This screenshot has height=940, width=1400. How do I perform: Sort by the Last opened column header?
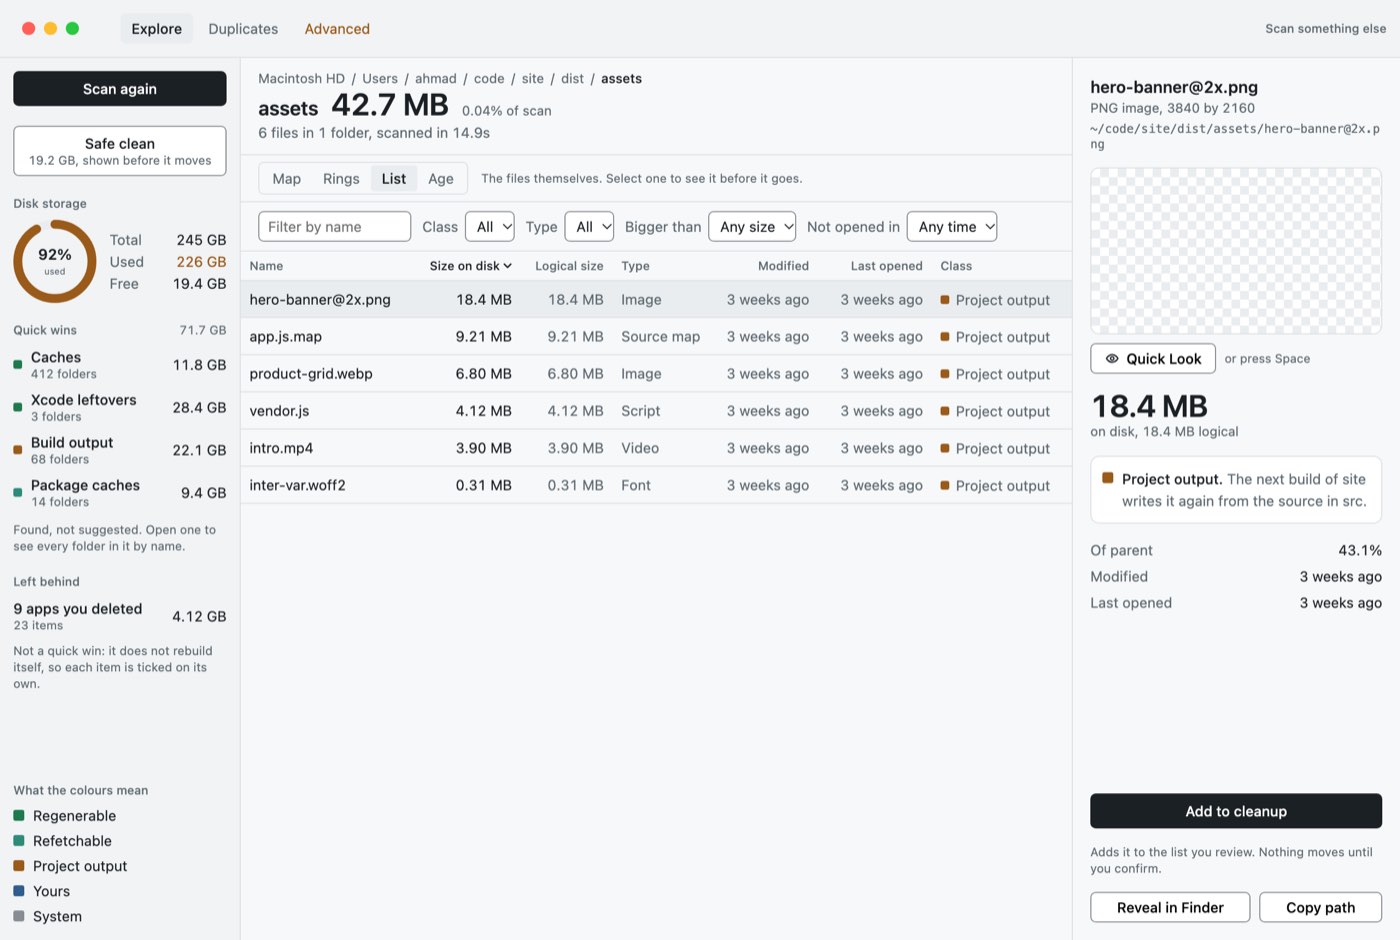coord(886,266)
